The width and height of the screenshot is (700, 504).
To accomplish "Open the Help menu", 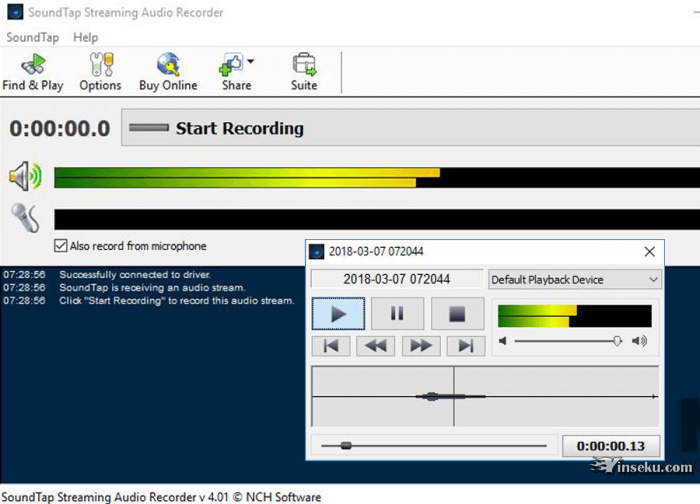I will 86,37.
